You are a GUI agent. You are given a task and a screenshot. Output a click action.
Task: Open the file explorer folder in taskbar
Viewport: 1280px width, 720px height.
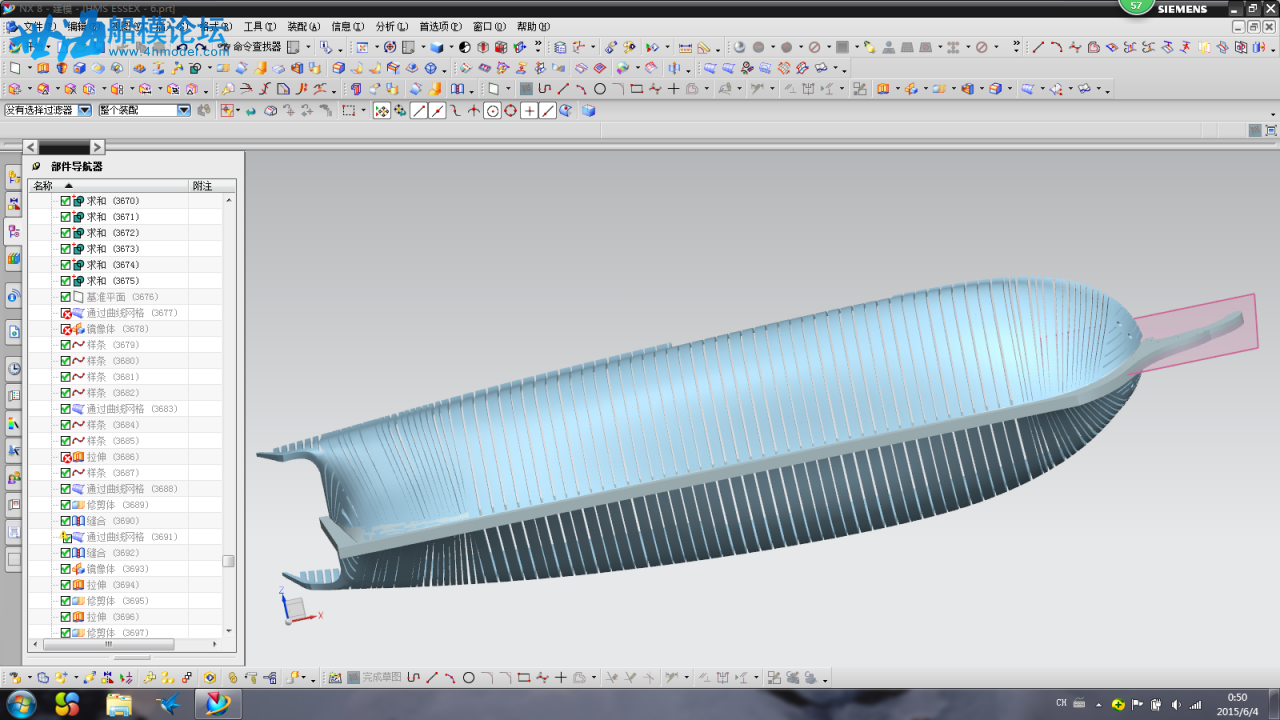[x=119, y=704]
